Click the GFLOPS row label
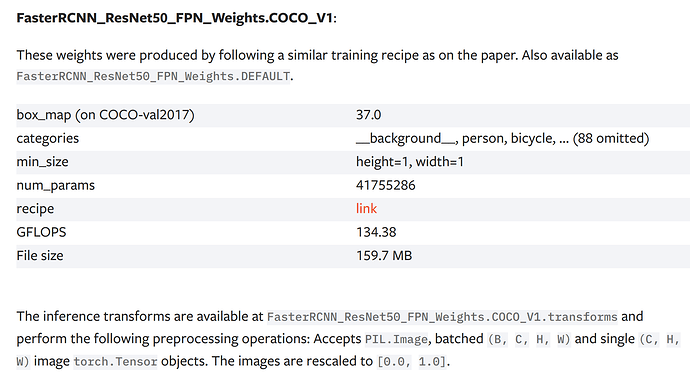This screenshot has width=690, height=382. (x=41, y=232)
